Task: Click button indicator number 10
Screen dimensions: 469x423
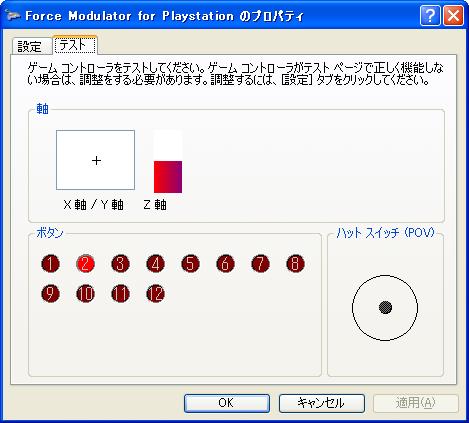Action: tap(85, 294)
